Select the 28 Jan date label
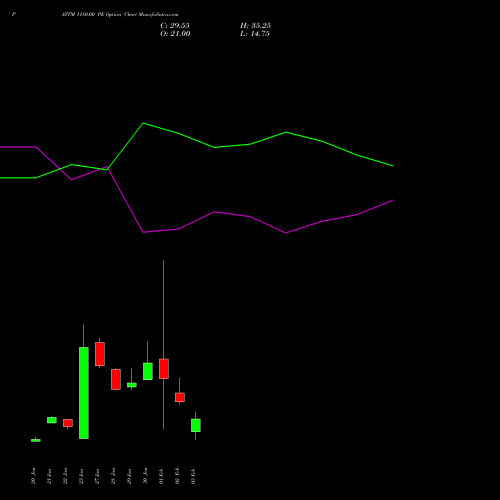Image resolution: width=500 pixels, height=500 pixels. 113,476
